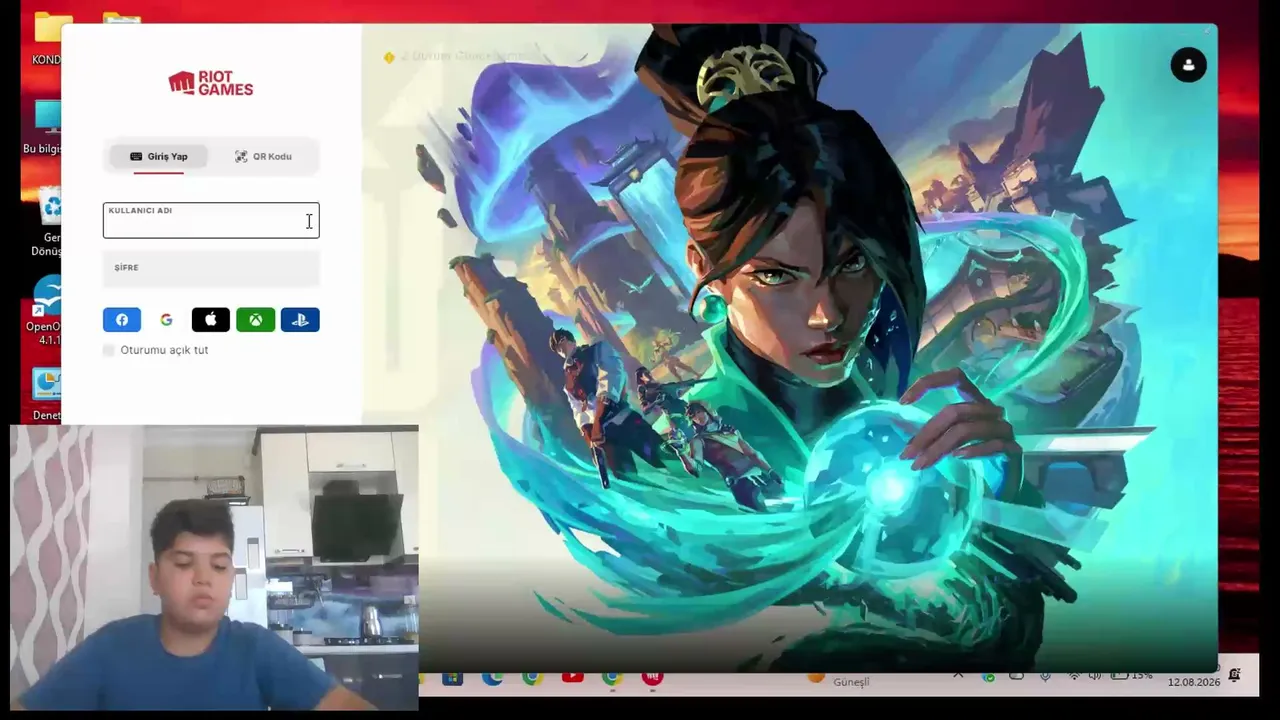Check the battery status tray icon
Screen dimensions: 1280x720
tap(1131, 676)
